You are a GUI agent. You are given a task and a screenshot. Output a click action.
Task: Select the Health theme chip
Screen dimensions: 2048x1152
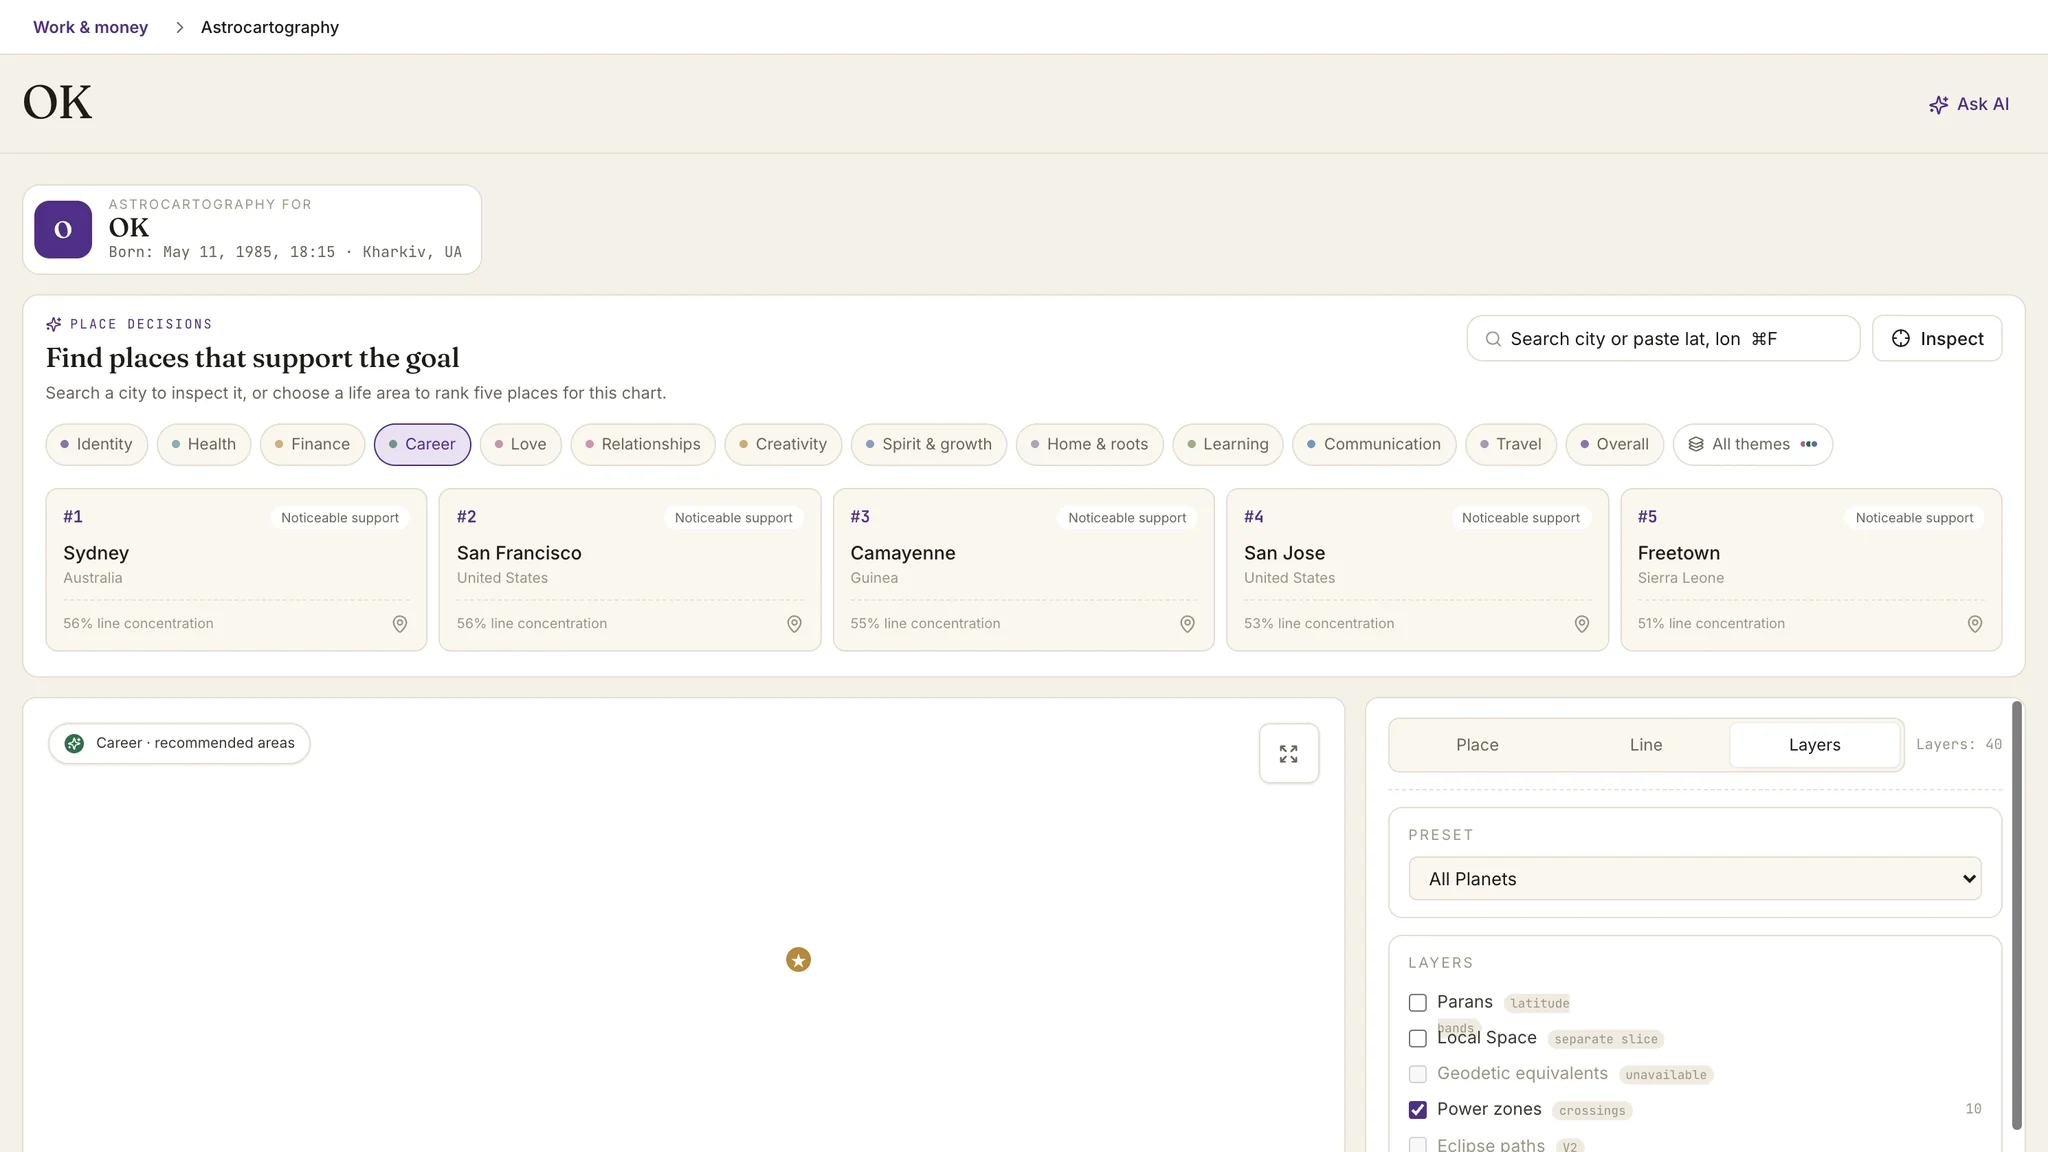coord(204,445)
